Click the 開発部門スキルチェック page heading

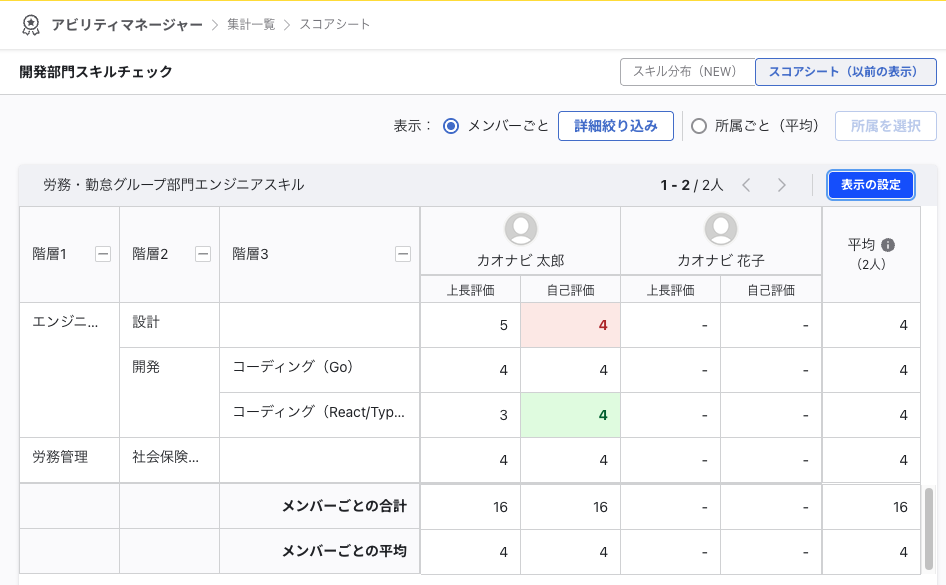96,72
